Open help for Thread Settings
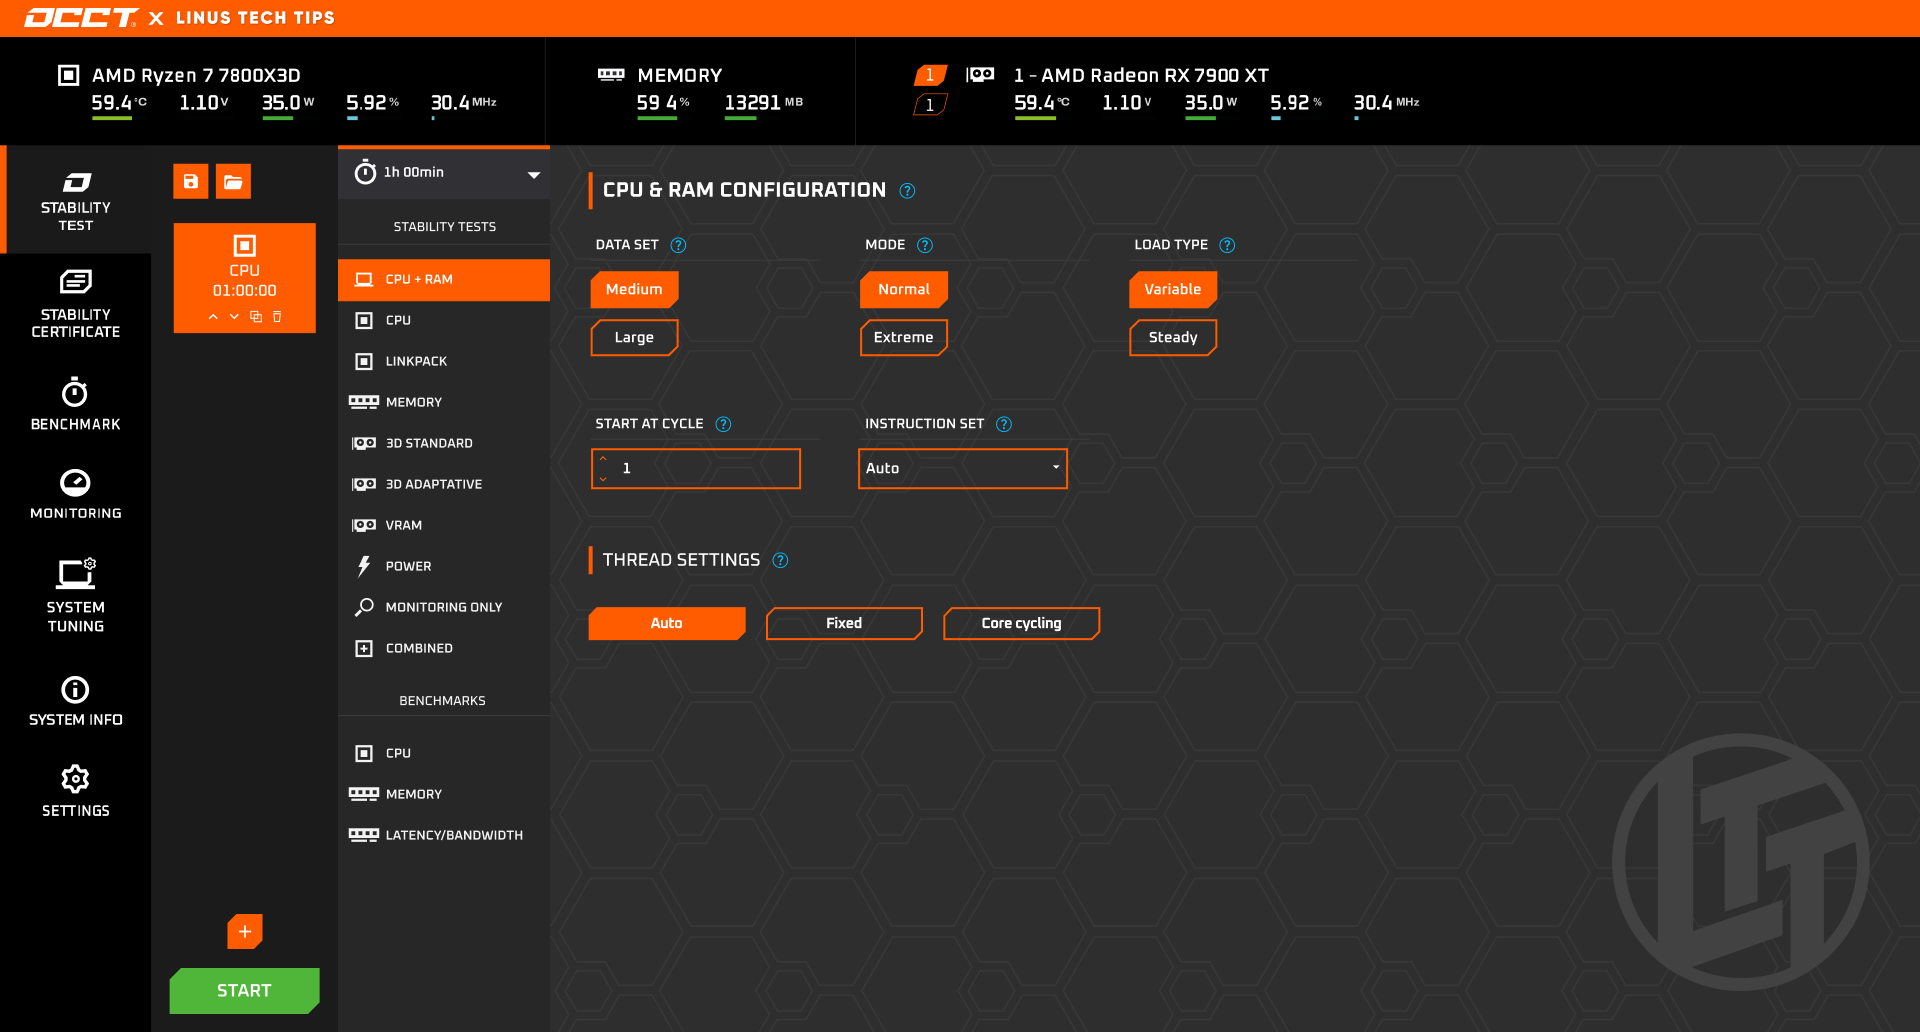This screenshot has height=1032, width=1920. coord(781,560)
